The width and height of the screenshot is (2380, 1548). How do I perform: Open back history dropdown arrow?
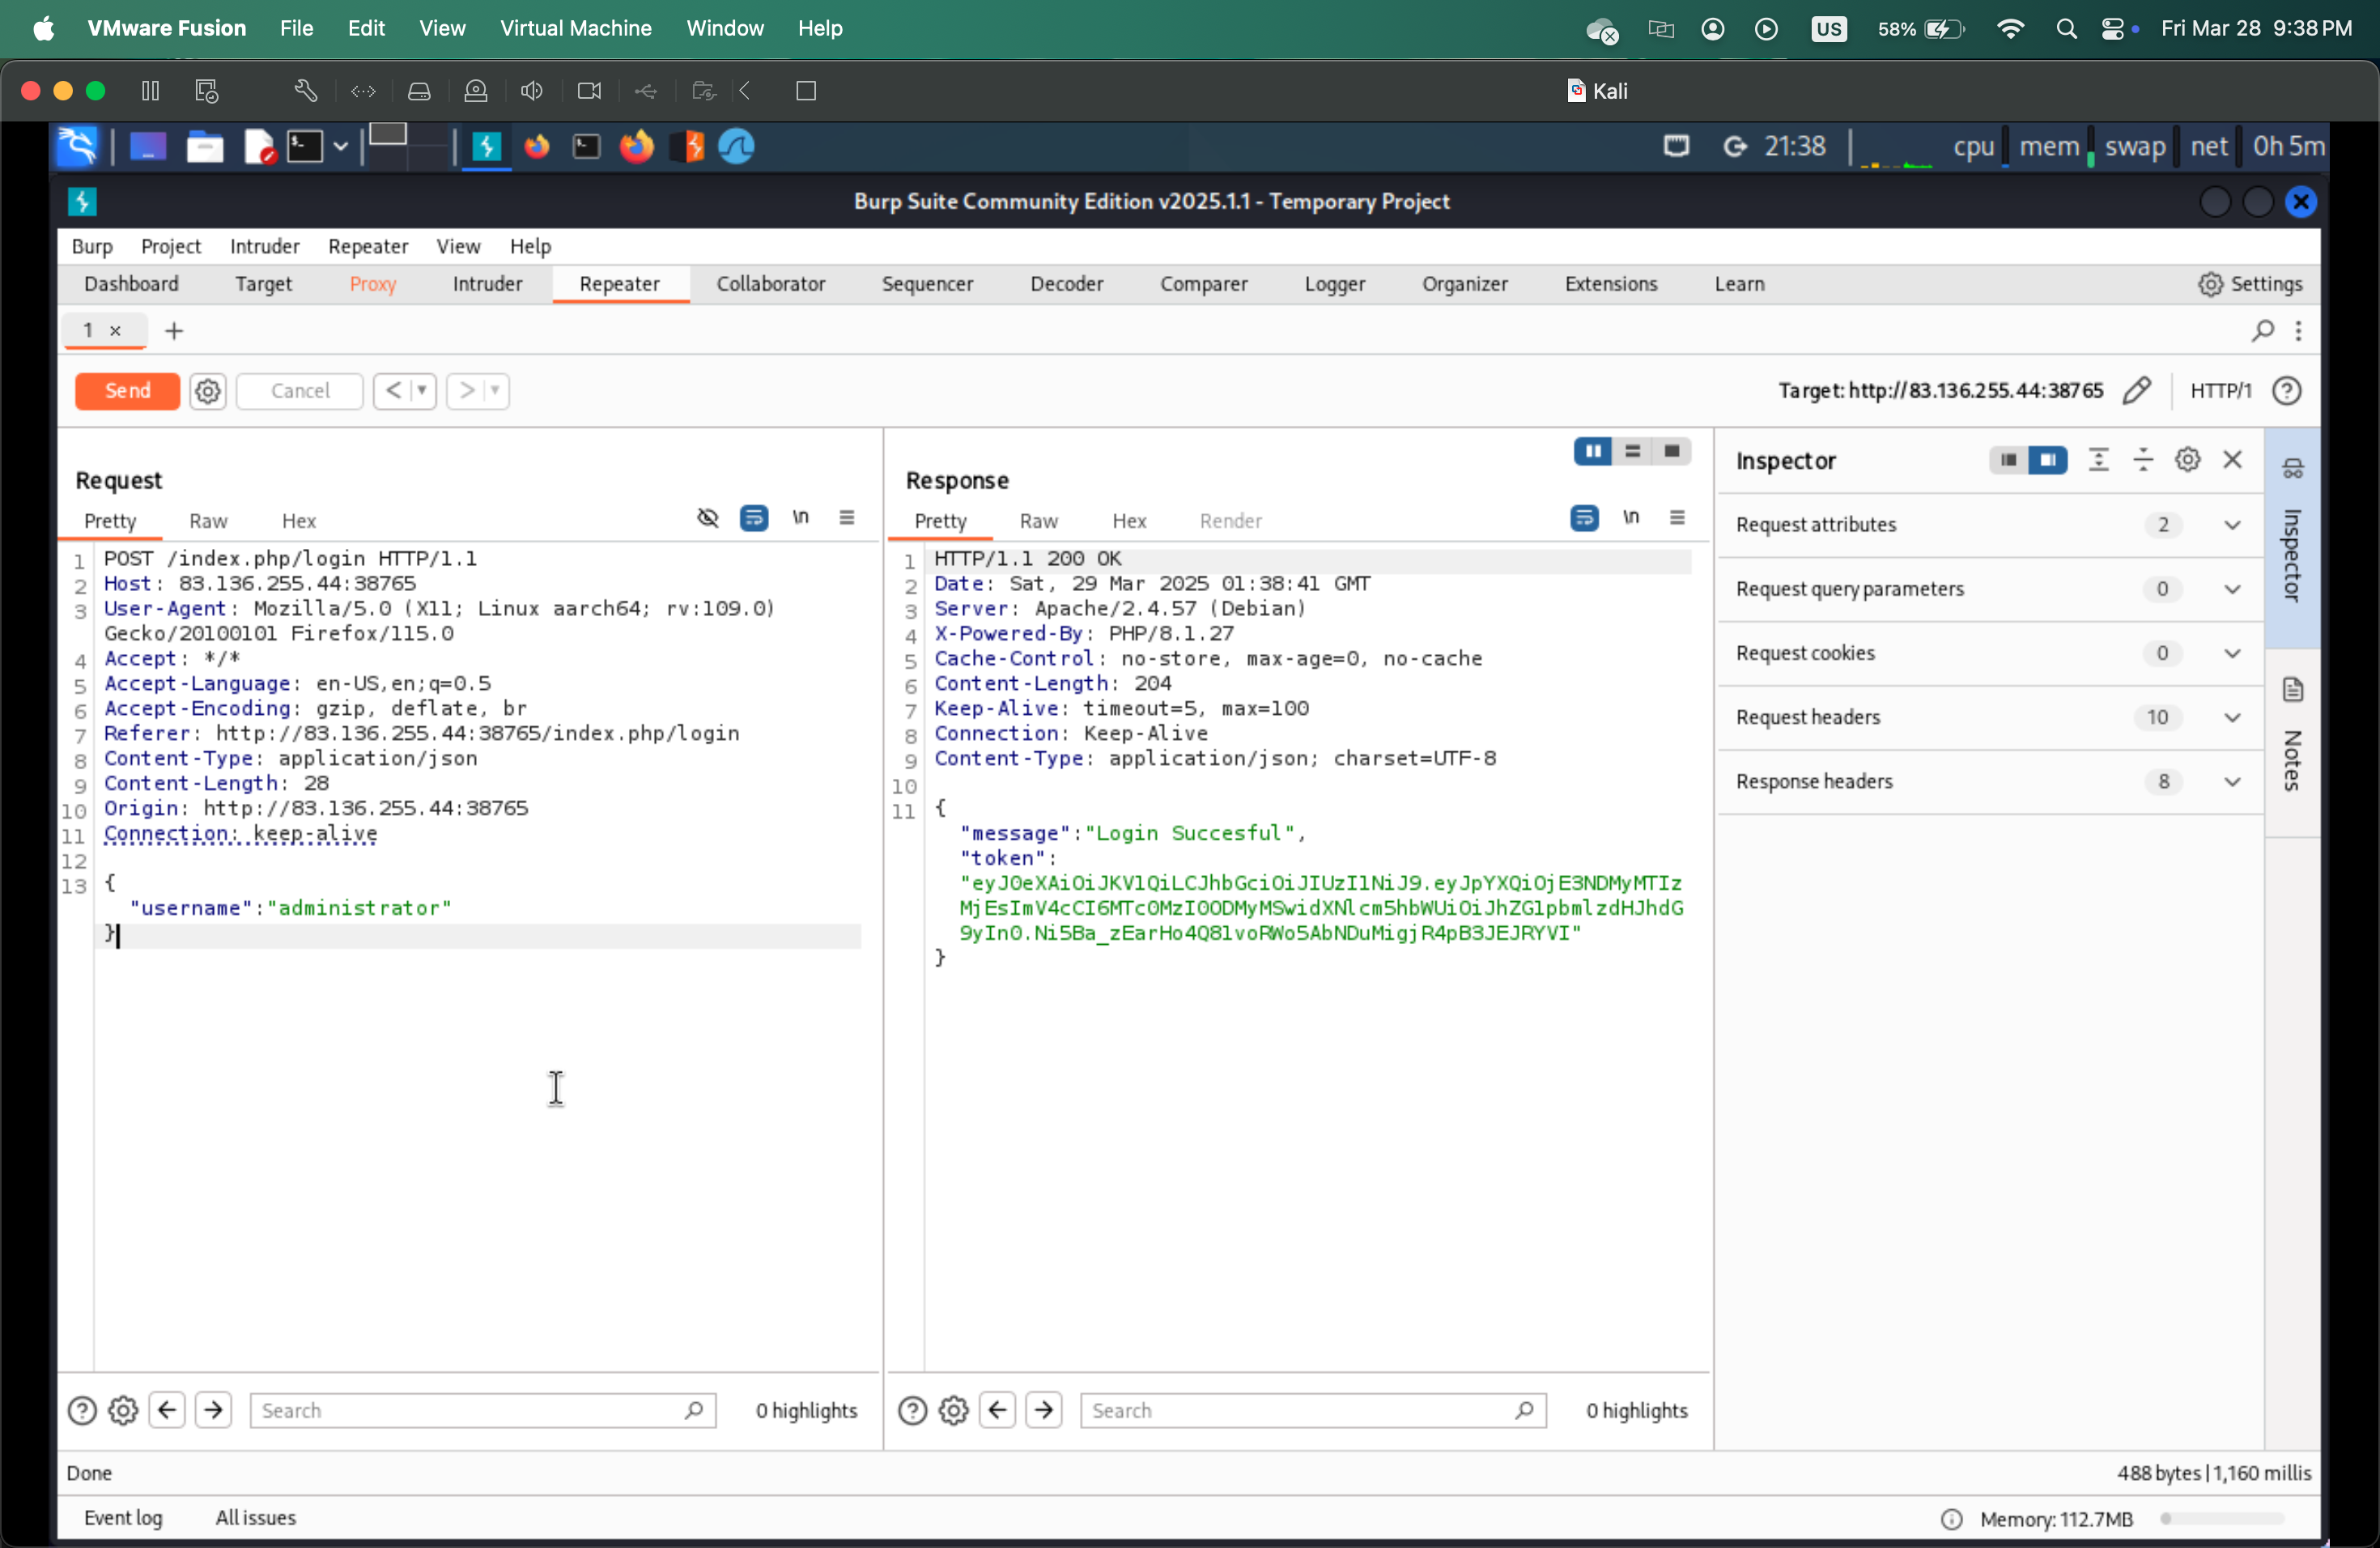[422, 391]
